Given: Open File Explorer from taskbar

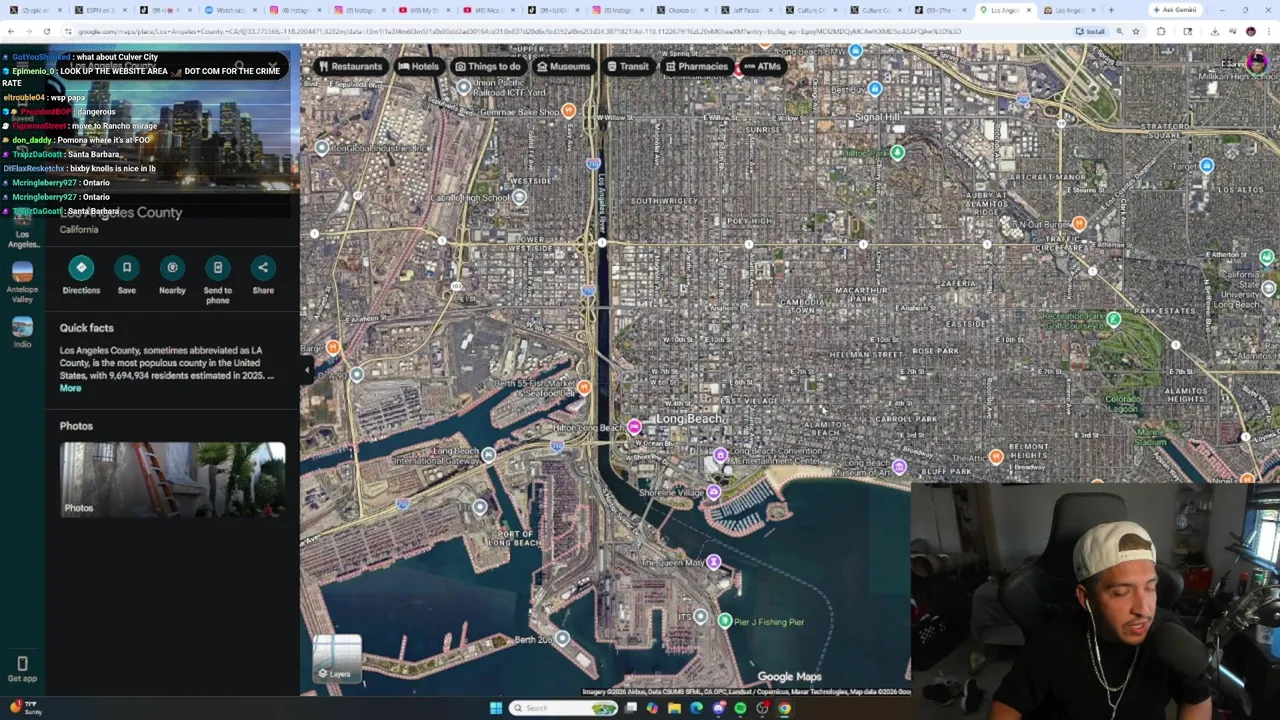Looking at the screenshot, I should [674, 708].
